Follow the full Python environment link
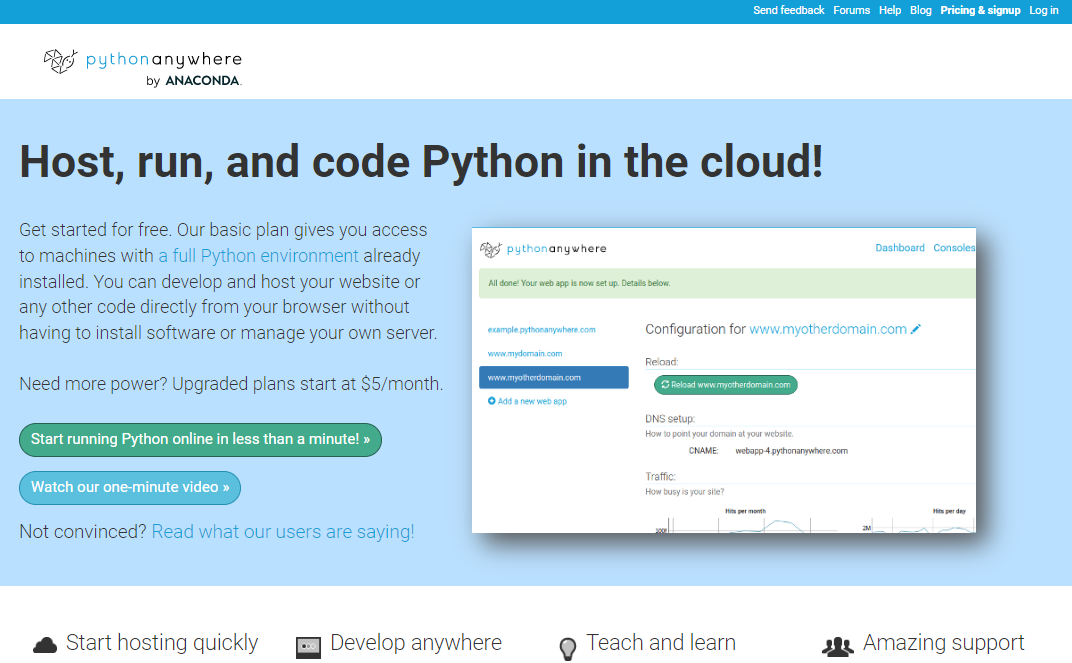Image resolution: width=1072 pixels, height=663 pixels. click(x=259, y=255)
